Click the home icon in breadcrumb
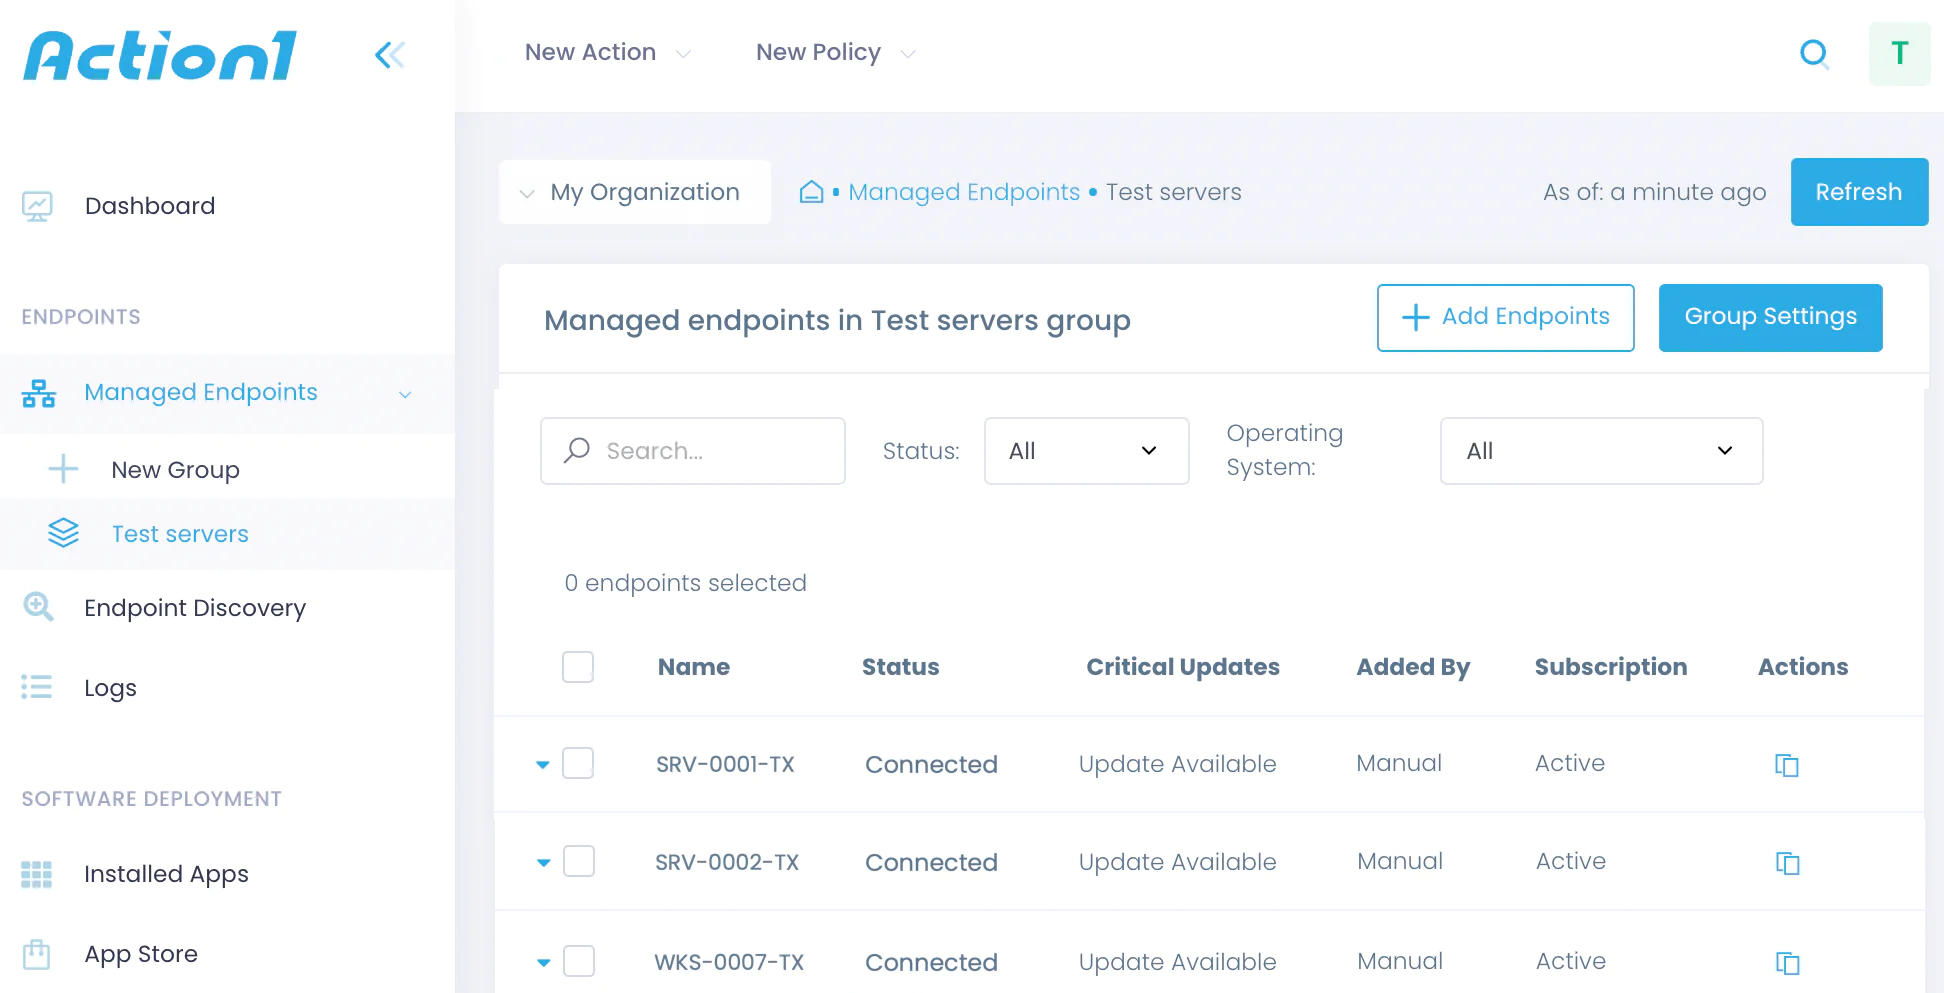 (811, 192)
